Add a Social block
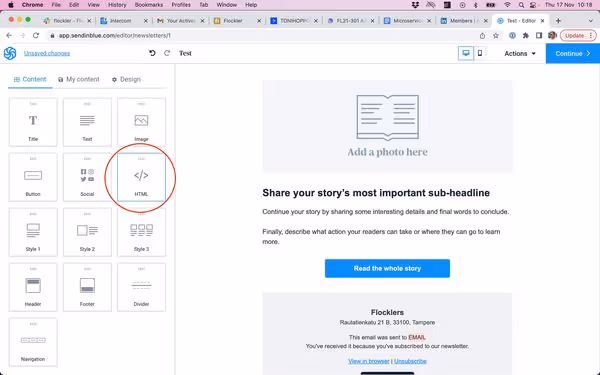Image resolution: width=600 pixels, height=375 pixels. click(87, 177)
